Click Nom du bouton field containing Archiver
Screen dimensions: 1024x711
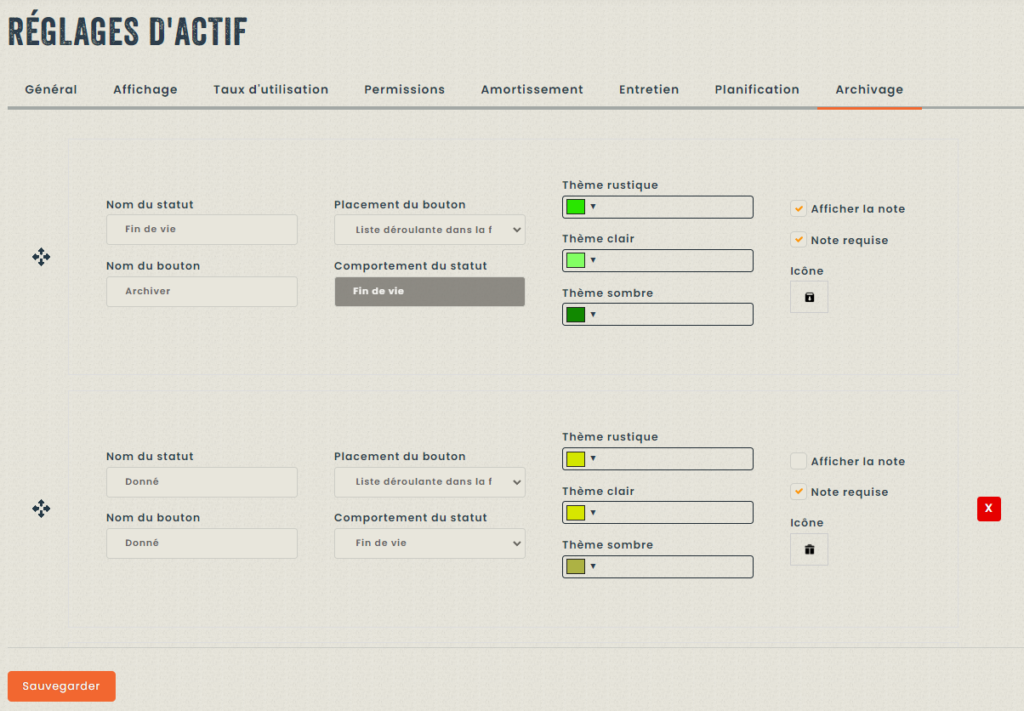coord(201,292)
